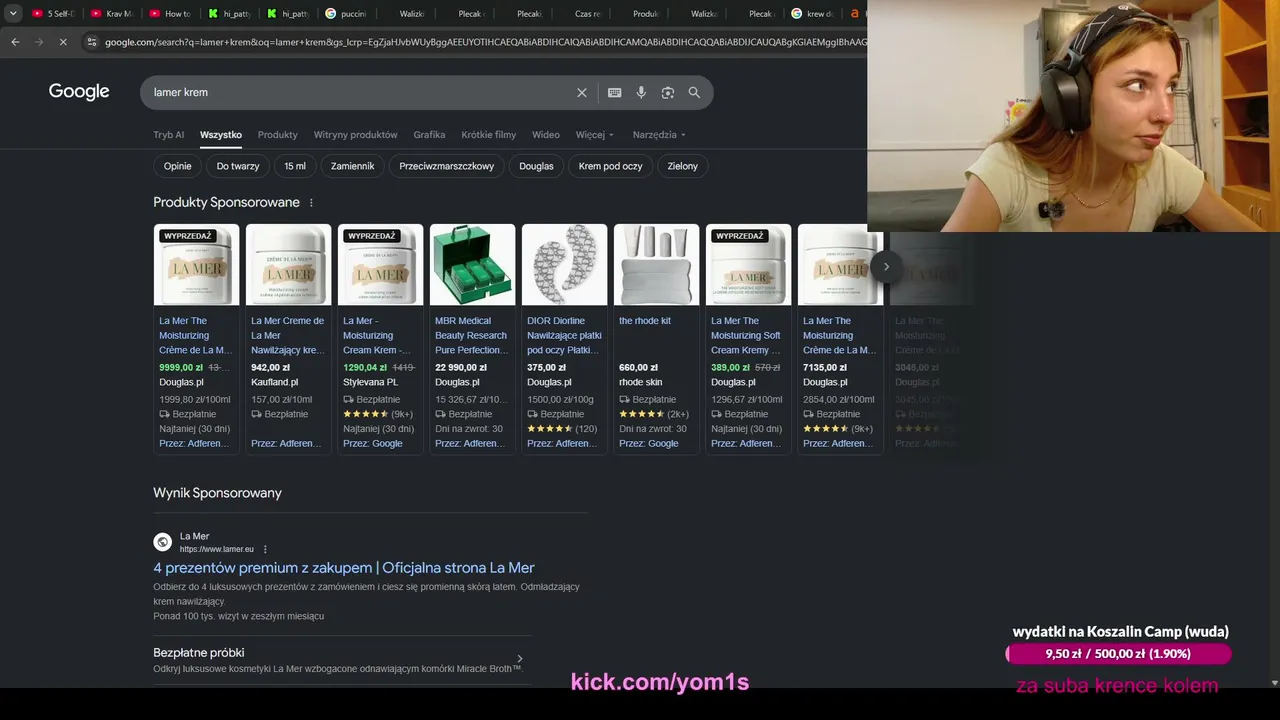Open 'Wideo' results tab
The height and width of the screenshot is (720, 1280).
pos(546,135)
